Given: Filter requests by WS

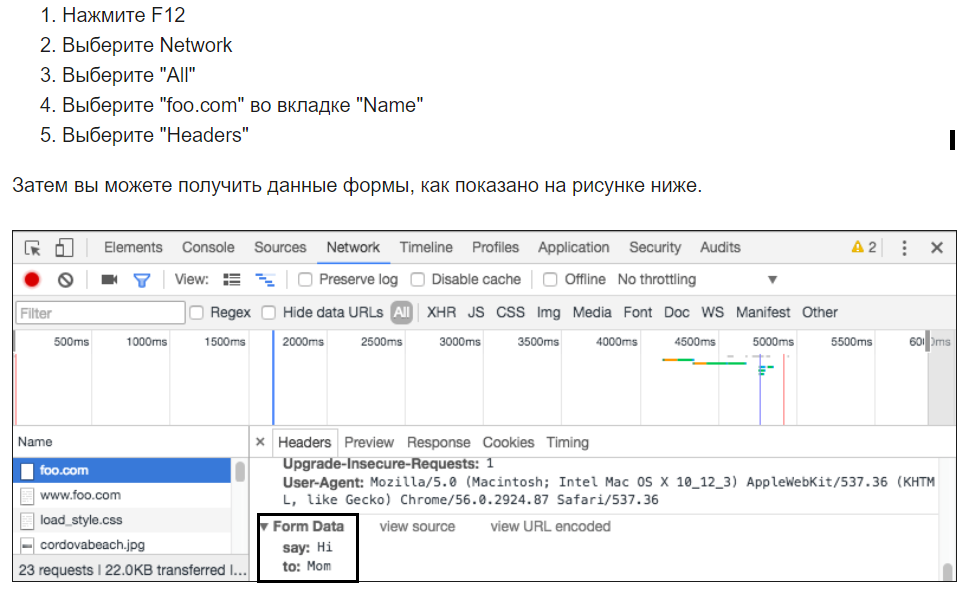Looking at the screenshot, I should coord(713,313).
